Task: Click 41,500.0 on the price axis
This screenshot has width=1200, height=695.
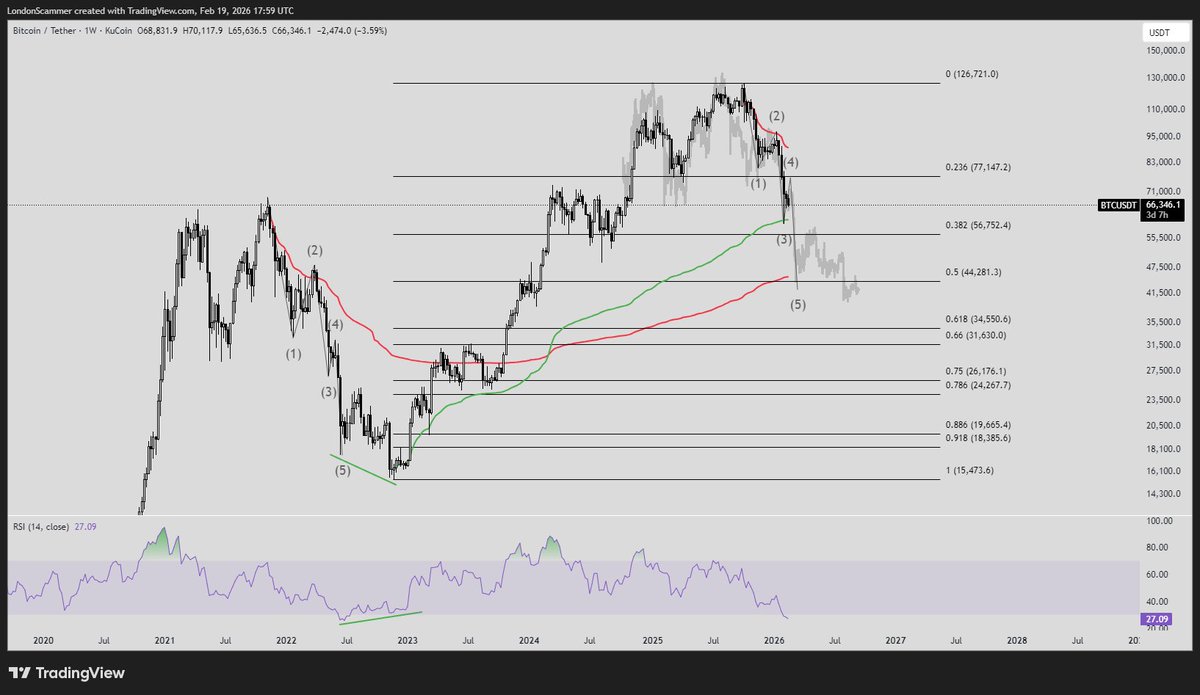Action: 1165,292
